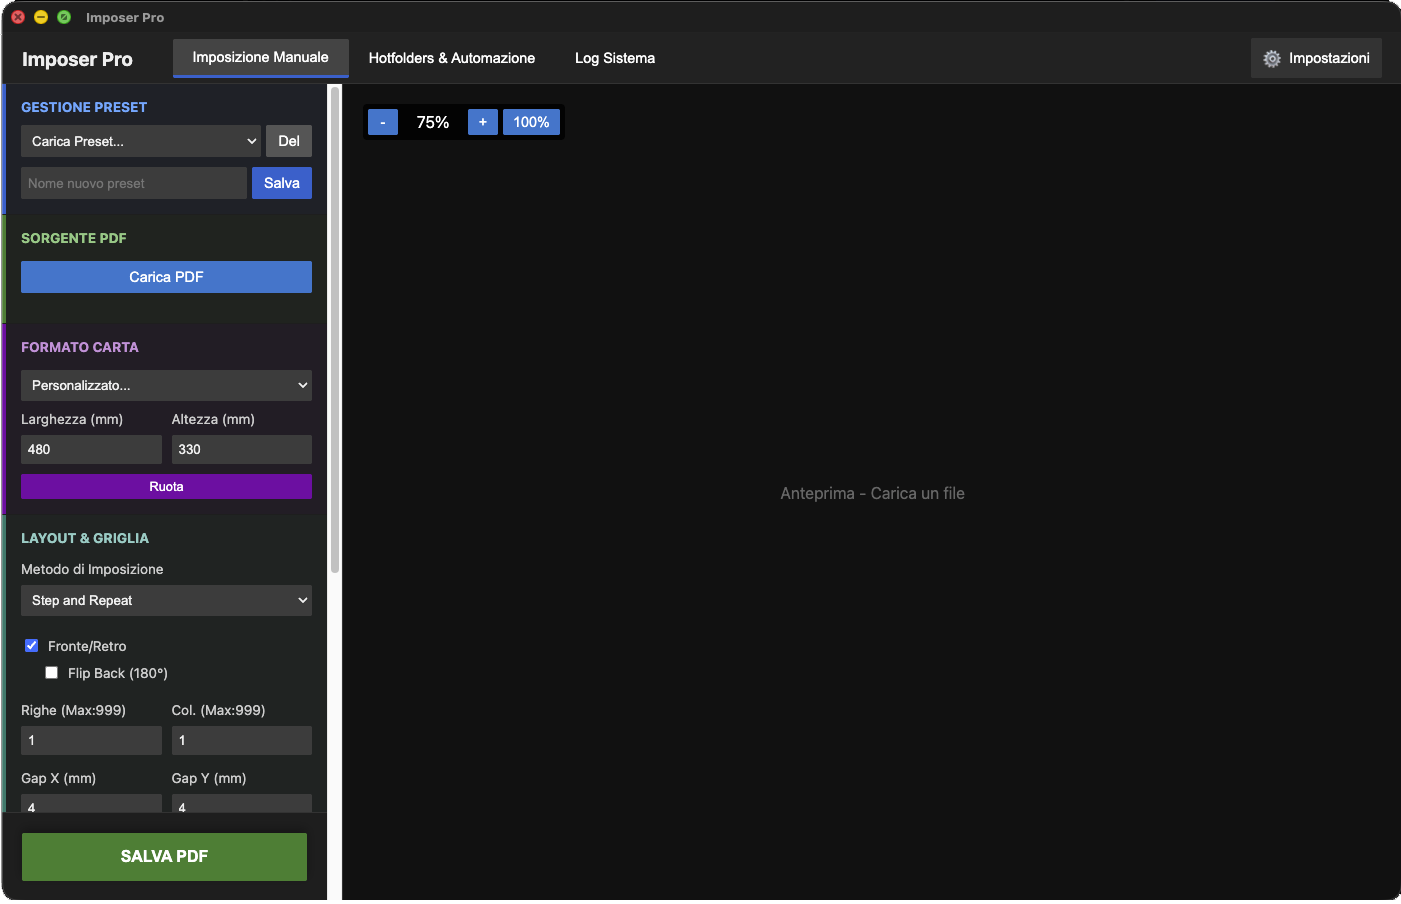Screen dimensions: 1401x904
Task: Zoom in using the plus button
Action: tap(482, 121)
